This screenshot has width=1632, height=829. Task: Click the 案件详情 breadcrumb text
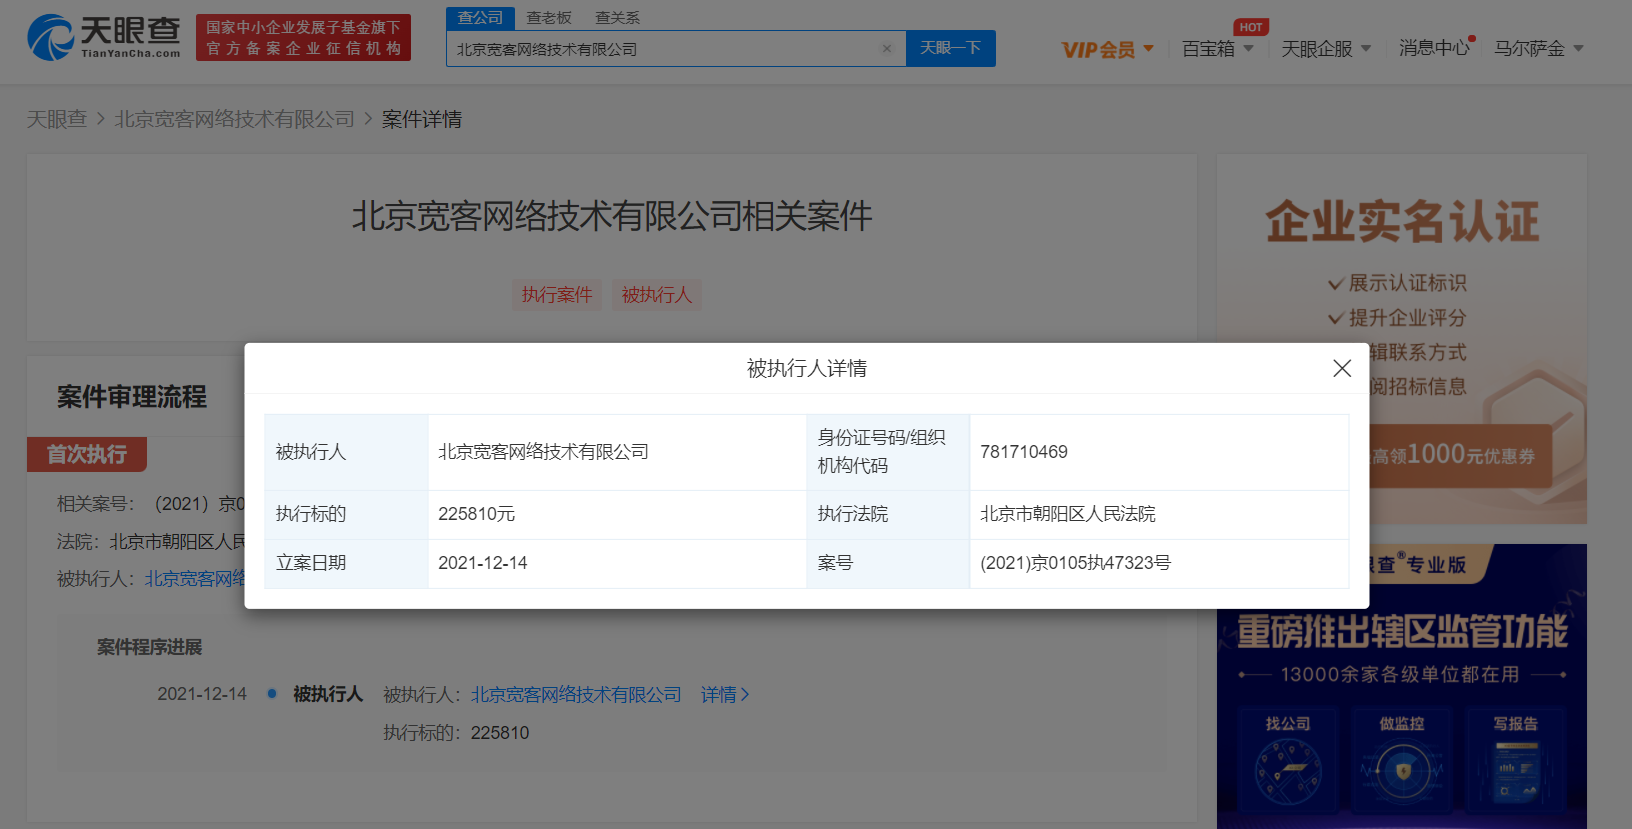click(x=422, y=119)
